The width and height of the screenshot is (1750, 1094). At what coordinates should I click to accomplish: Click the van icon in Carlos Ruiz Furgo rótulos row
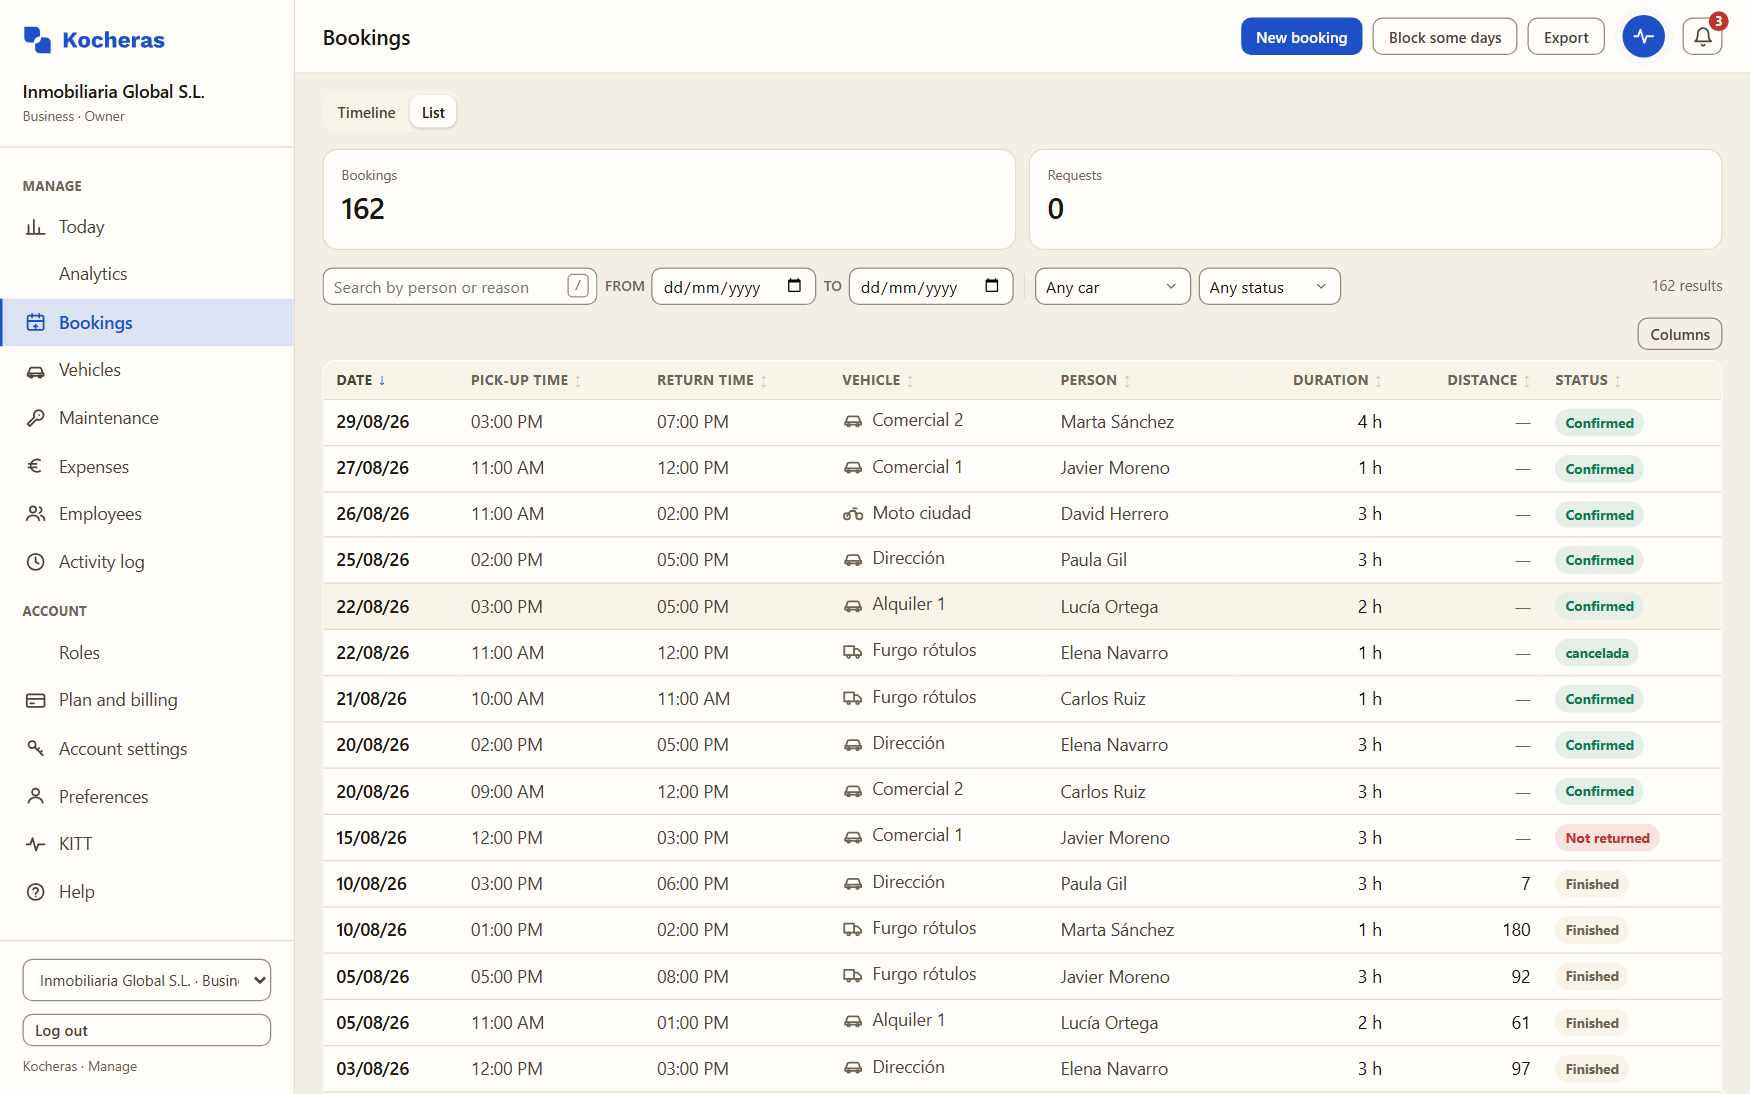(x=852, y=698)
